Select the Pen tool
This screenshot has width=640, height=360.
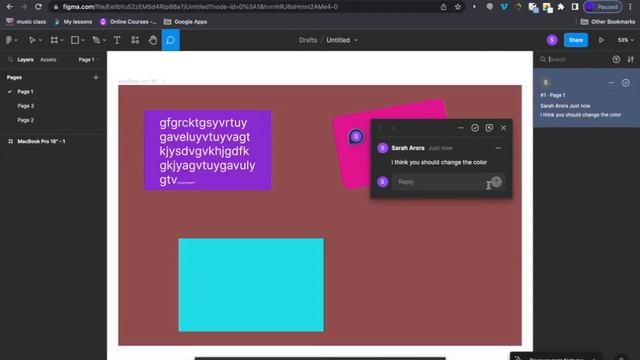96,40
